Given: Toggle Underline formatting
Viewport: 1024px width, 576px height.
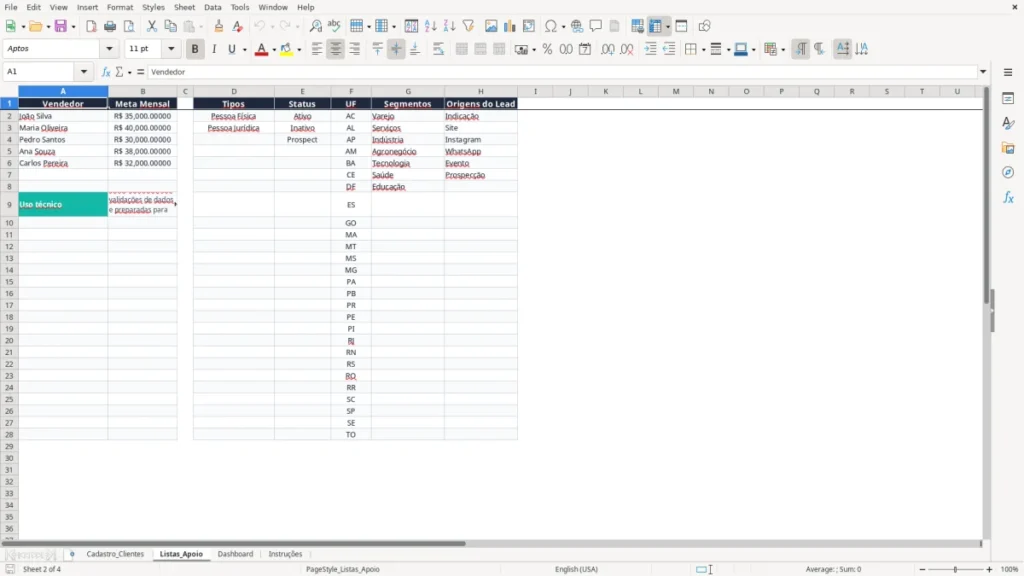Looking at the screenshot, I should coord(232,49).
